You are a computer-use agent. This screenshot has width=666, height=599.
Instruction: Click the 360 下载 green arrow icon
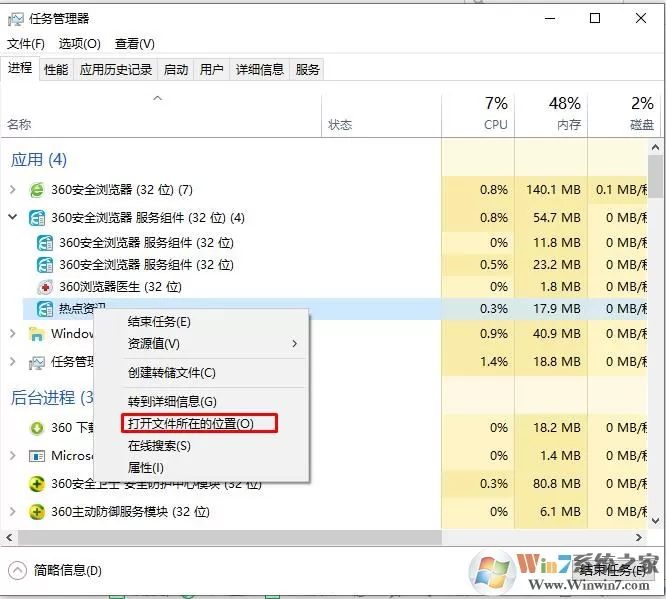37,428
